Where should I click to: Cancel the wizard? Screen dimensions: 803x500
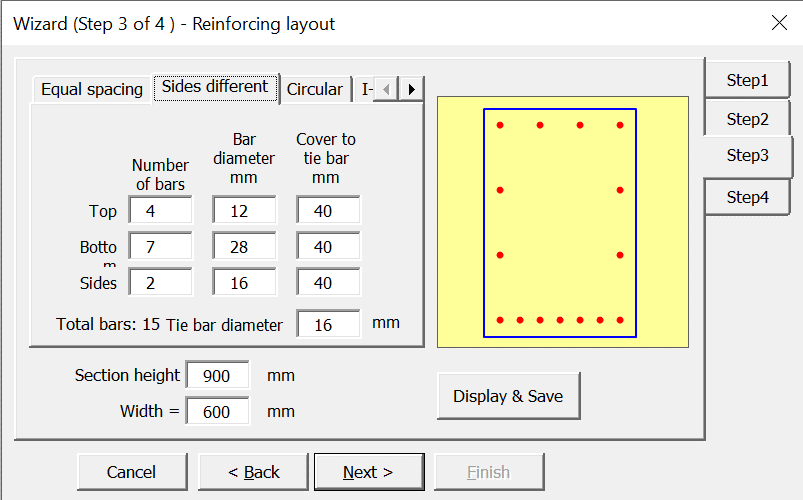131,472
